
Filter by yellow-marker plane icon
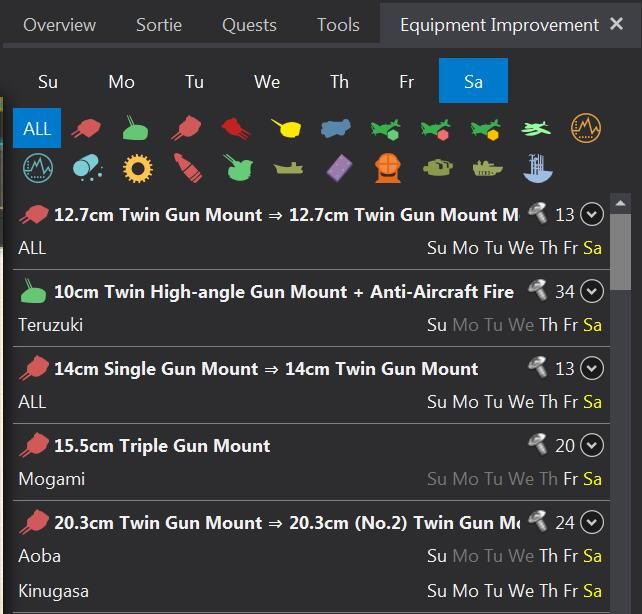click(x=486, y=129)
